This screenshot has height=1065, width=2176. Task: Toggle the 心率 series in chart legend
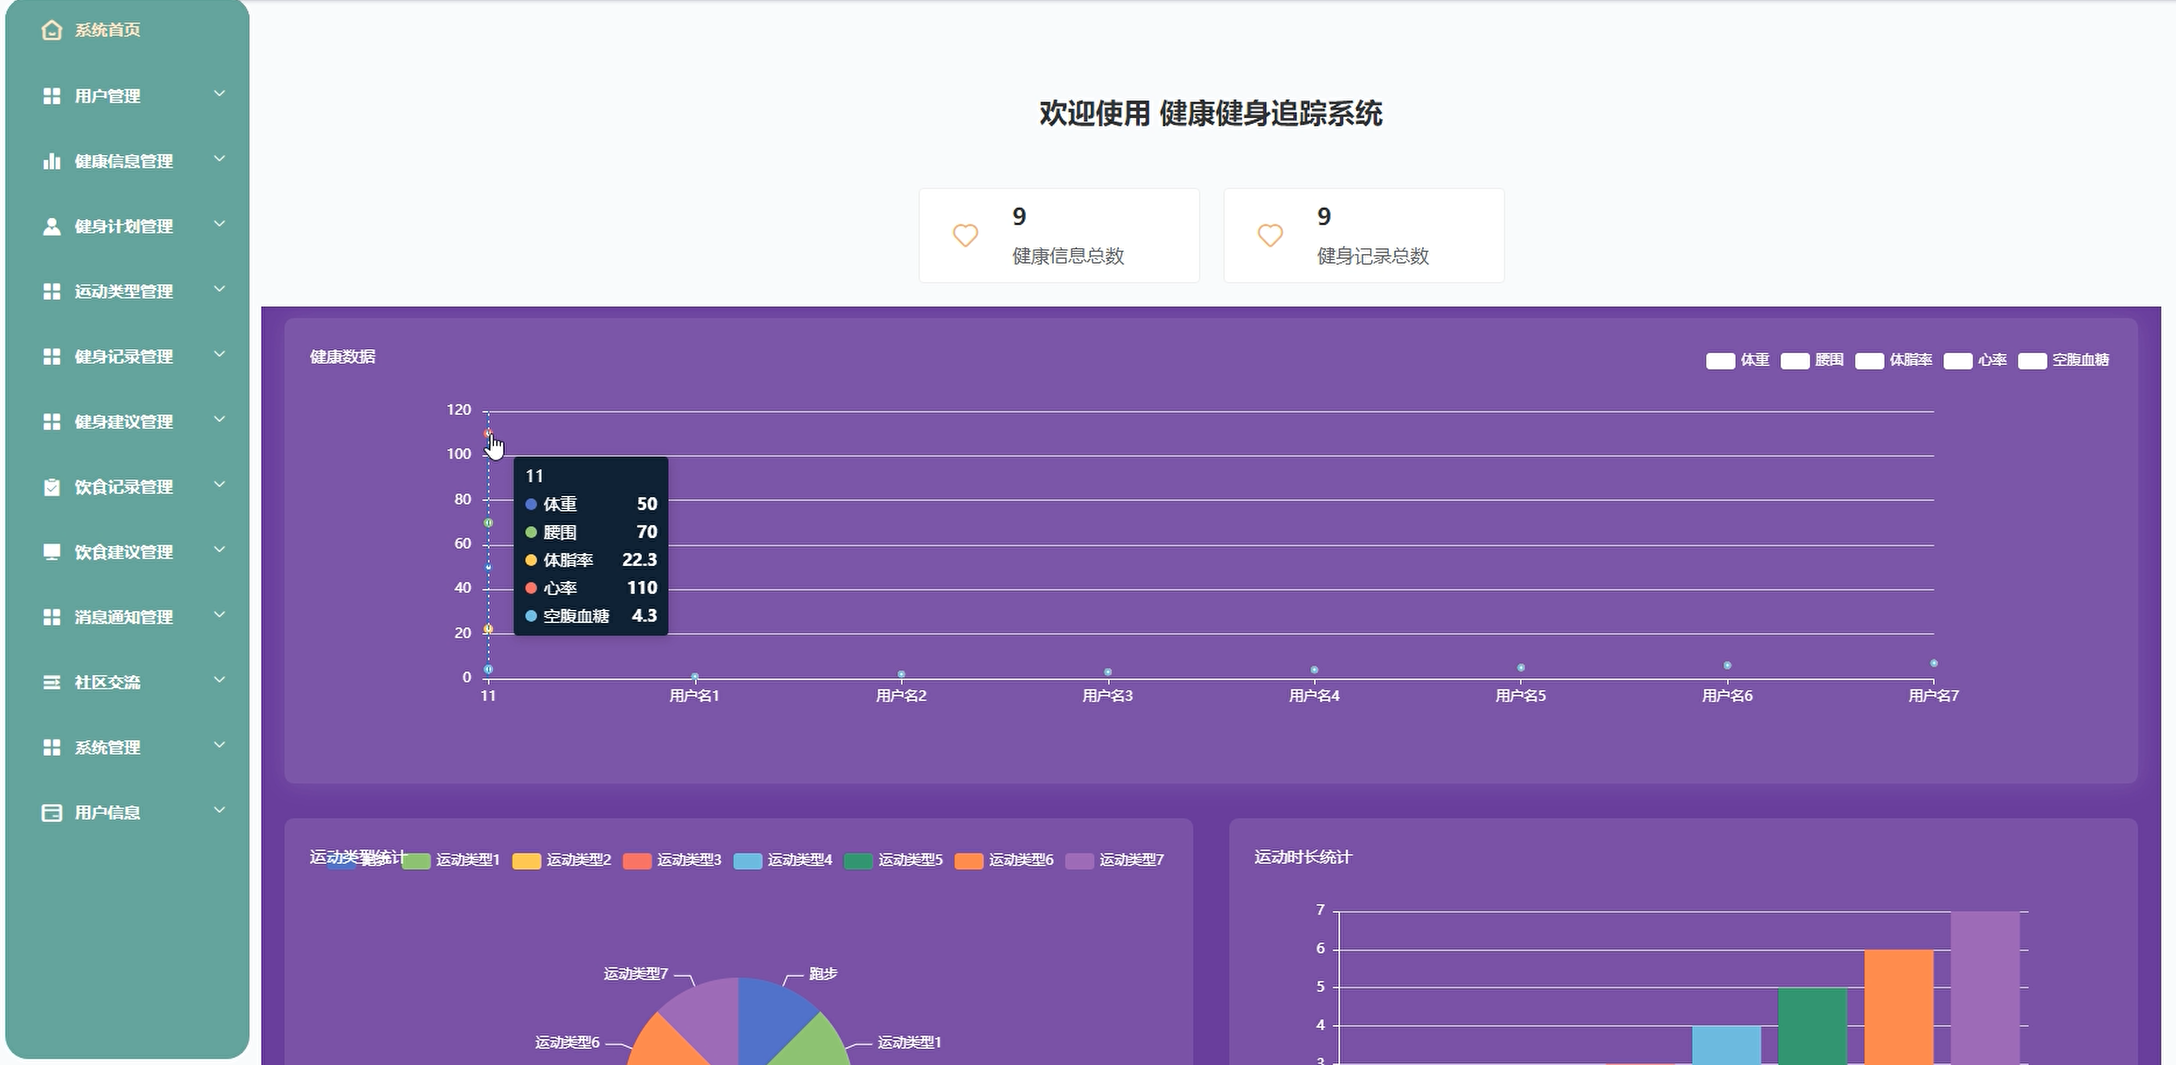(x=1975, y=360)
